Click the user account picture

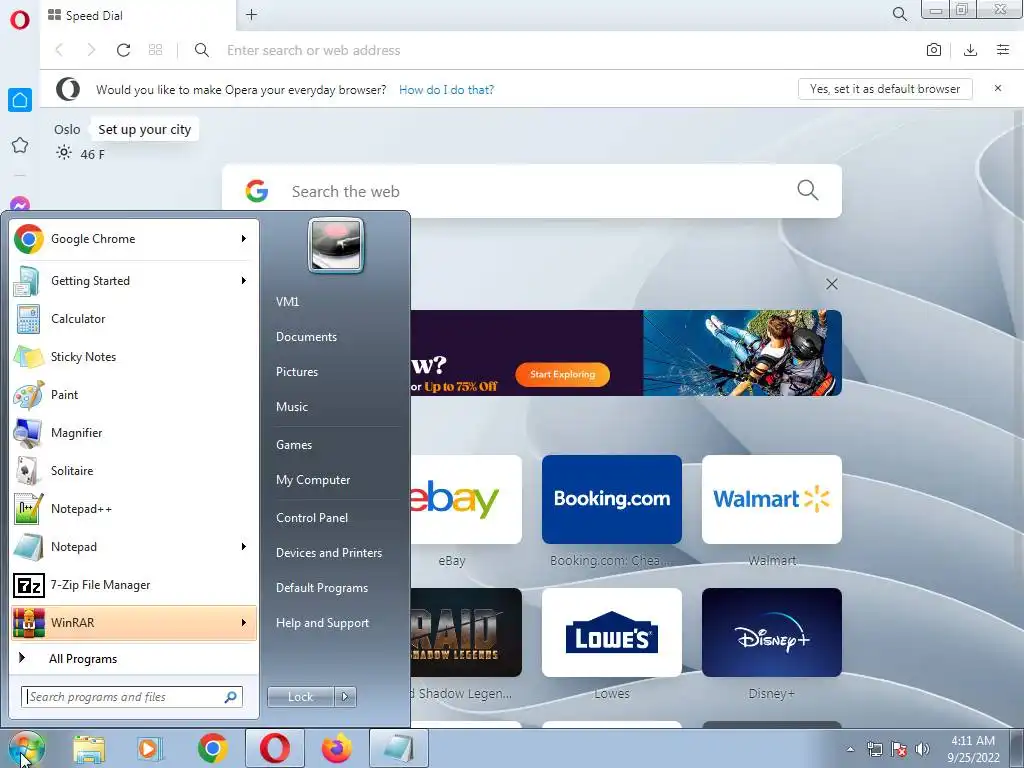(336, 246)
